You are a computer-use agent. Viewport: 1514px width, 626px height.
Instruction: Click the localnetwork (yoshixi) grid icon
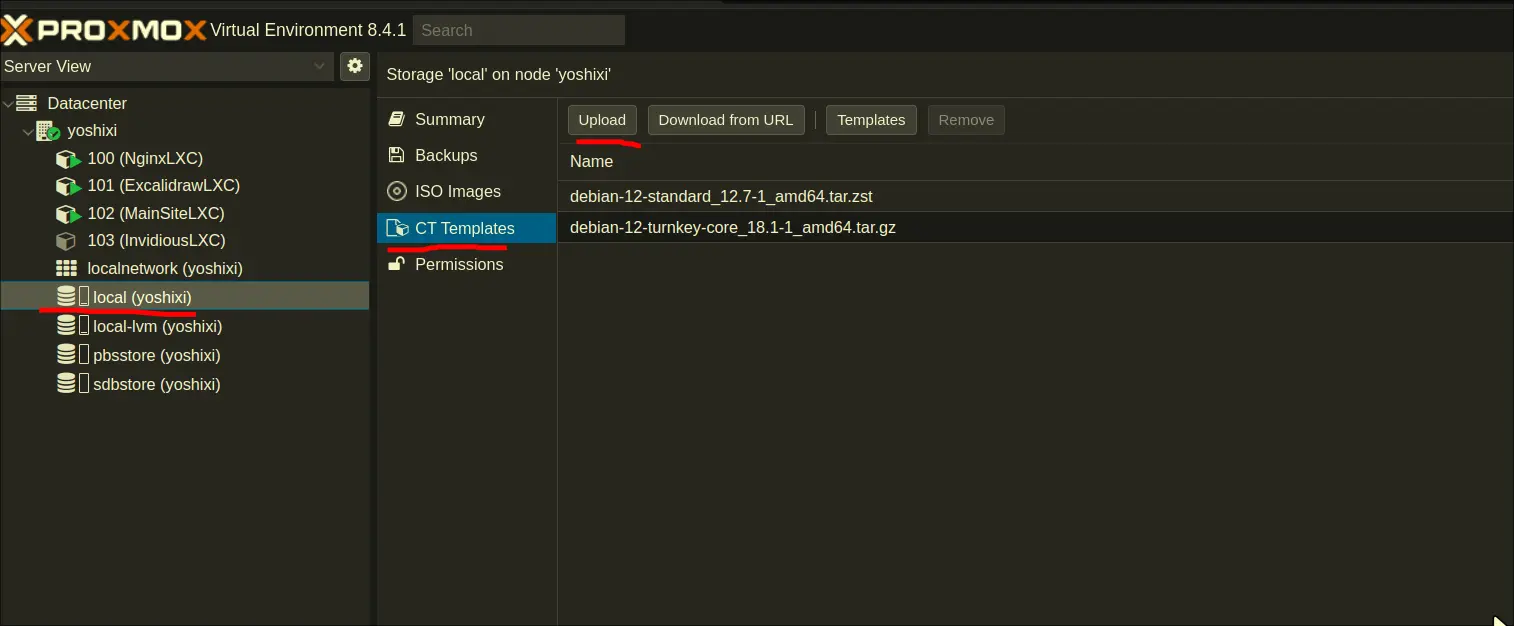(x=66, y=268)
